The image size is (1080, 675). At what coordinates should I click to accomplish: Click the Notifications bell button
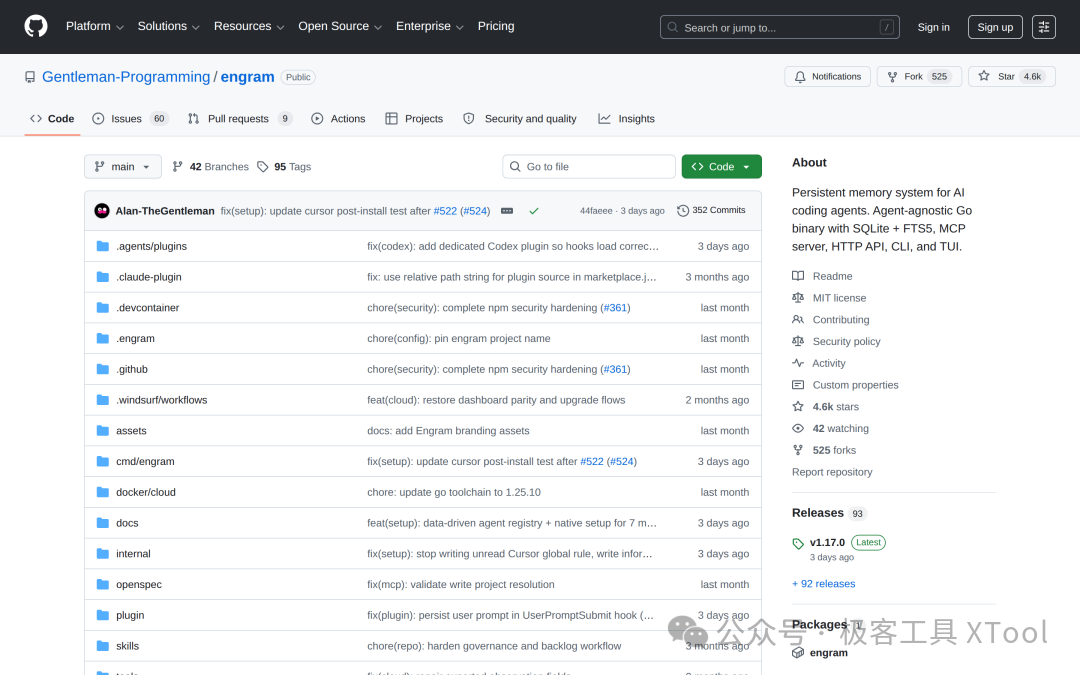click(x=827, y=76)
